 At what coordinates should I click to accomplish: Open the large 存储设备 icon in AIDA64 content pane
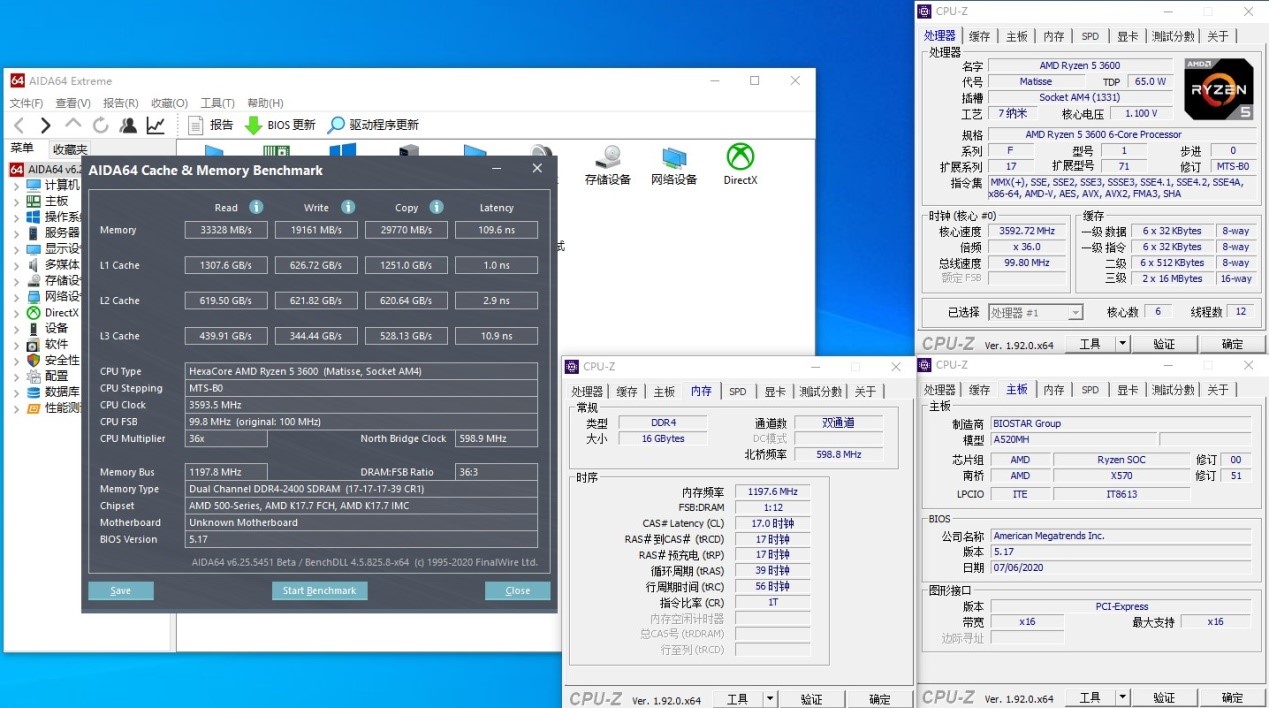(x=608, y=165)
